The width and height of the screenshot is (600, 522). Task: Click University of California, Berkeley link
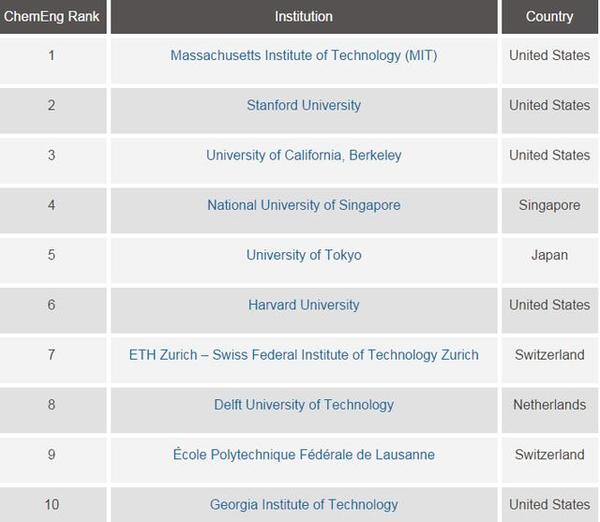[x=304, y=155]
